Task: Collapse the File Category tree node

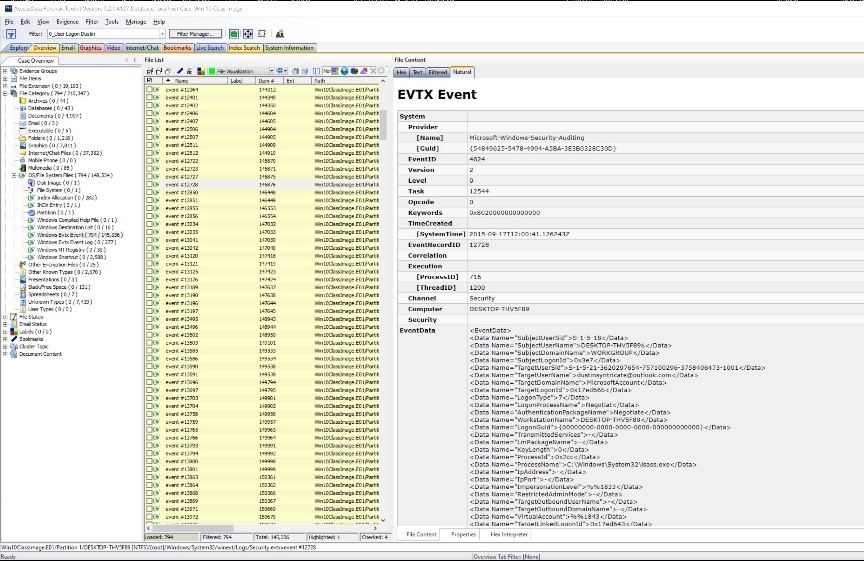Action: 5,94
